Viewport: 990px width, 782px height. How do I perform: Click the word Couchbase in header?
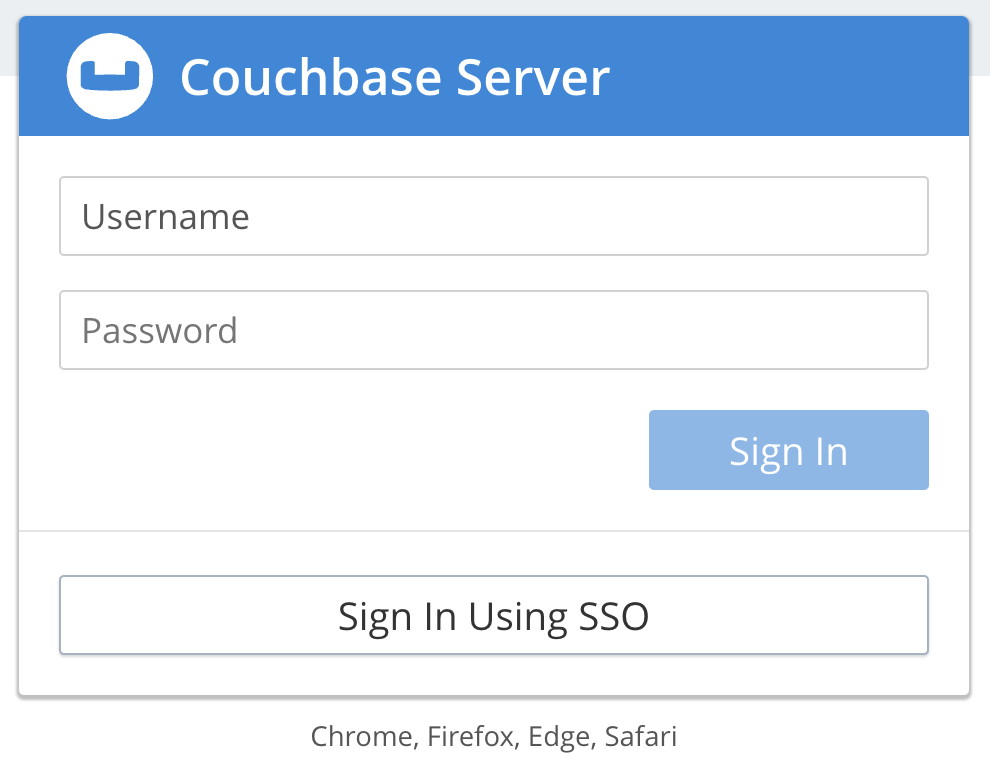click(x=311, y=77)
